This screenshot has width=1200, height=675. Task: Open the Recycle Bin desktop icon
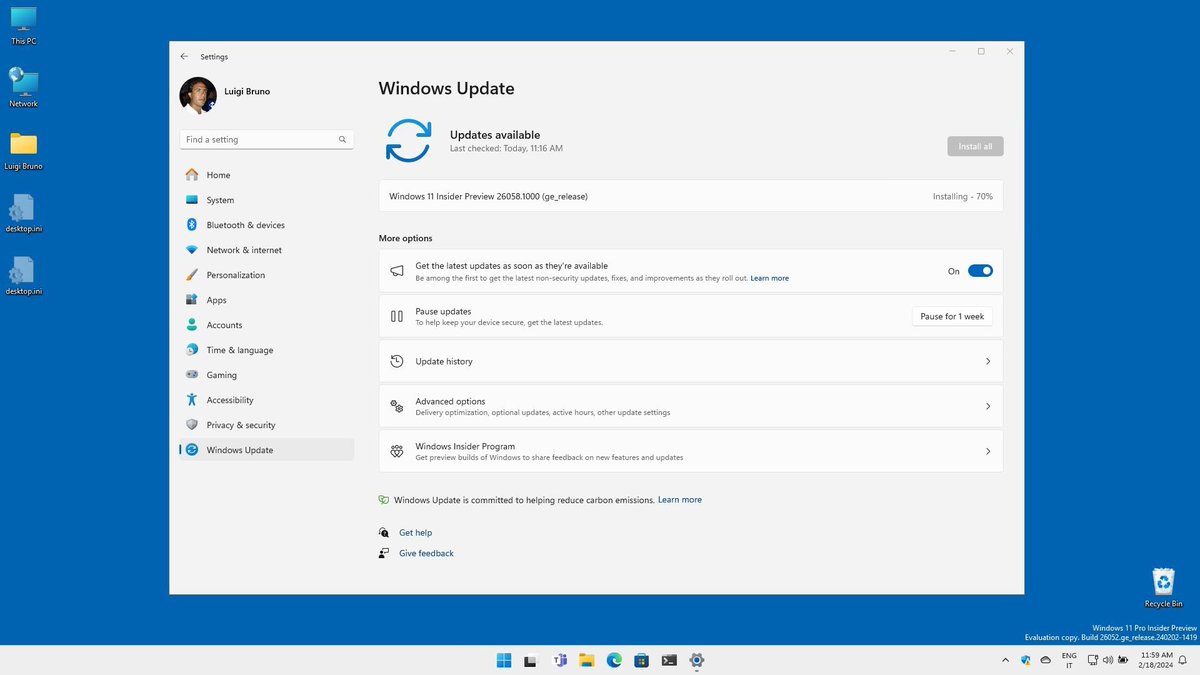tap(1164, 588)
